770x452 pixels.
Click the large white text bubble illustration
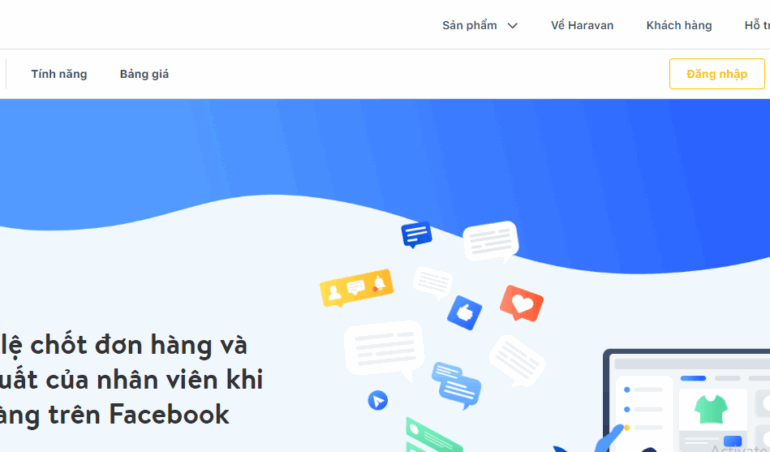[384, 350]
